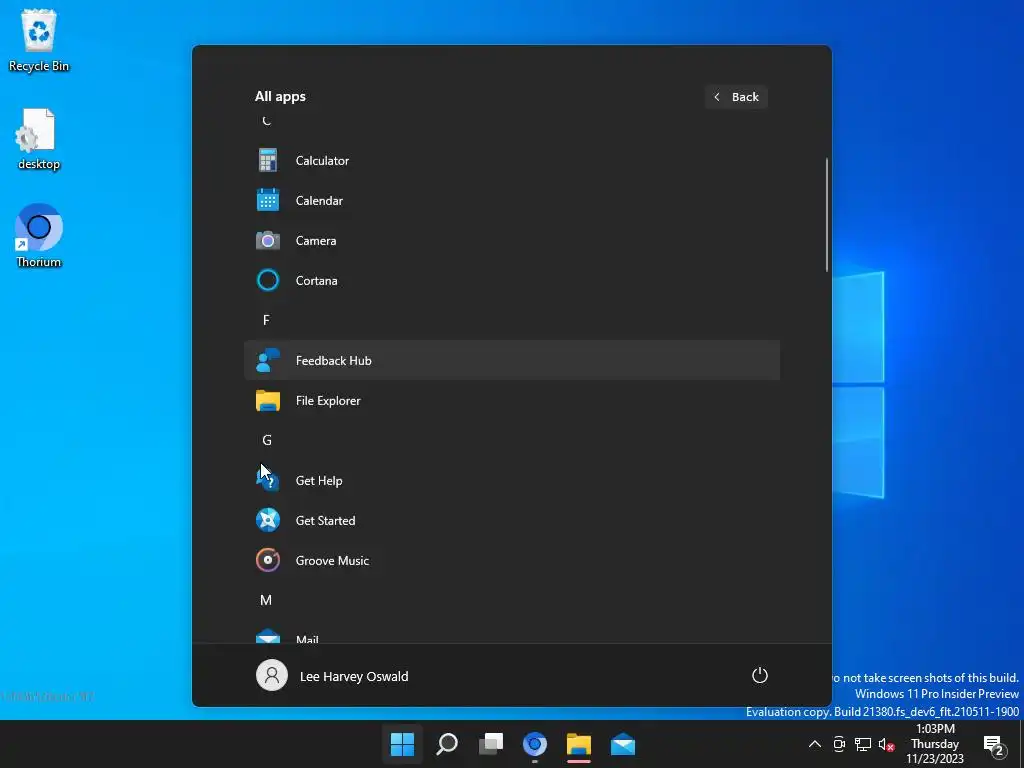Click the Lee Harvey Oswald account name
Screen dimensions: 1024x768
[354, 677]
